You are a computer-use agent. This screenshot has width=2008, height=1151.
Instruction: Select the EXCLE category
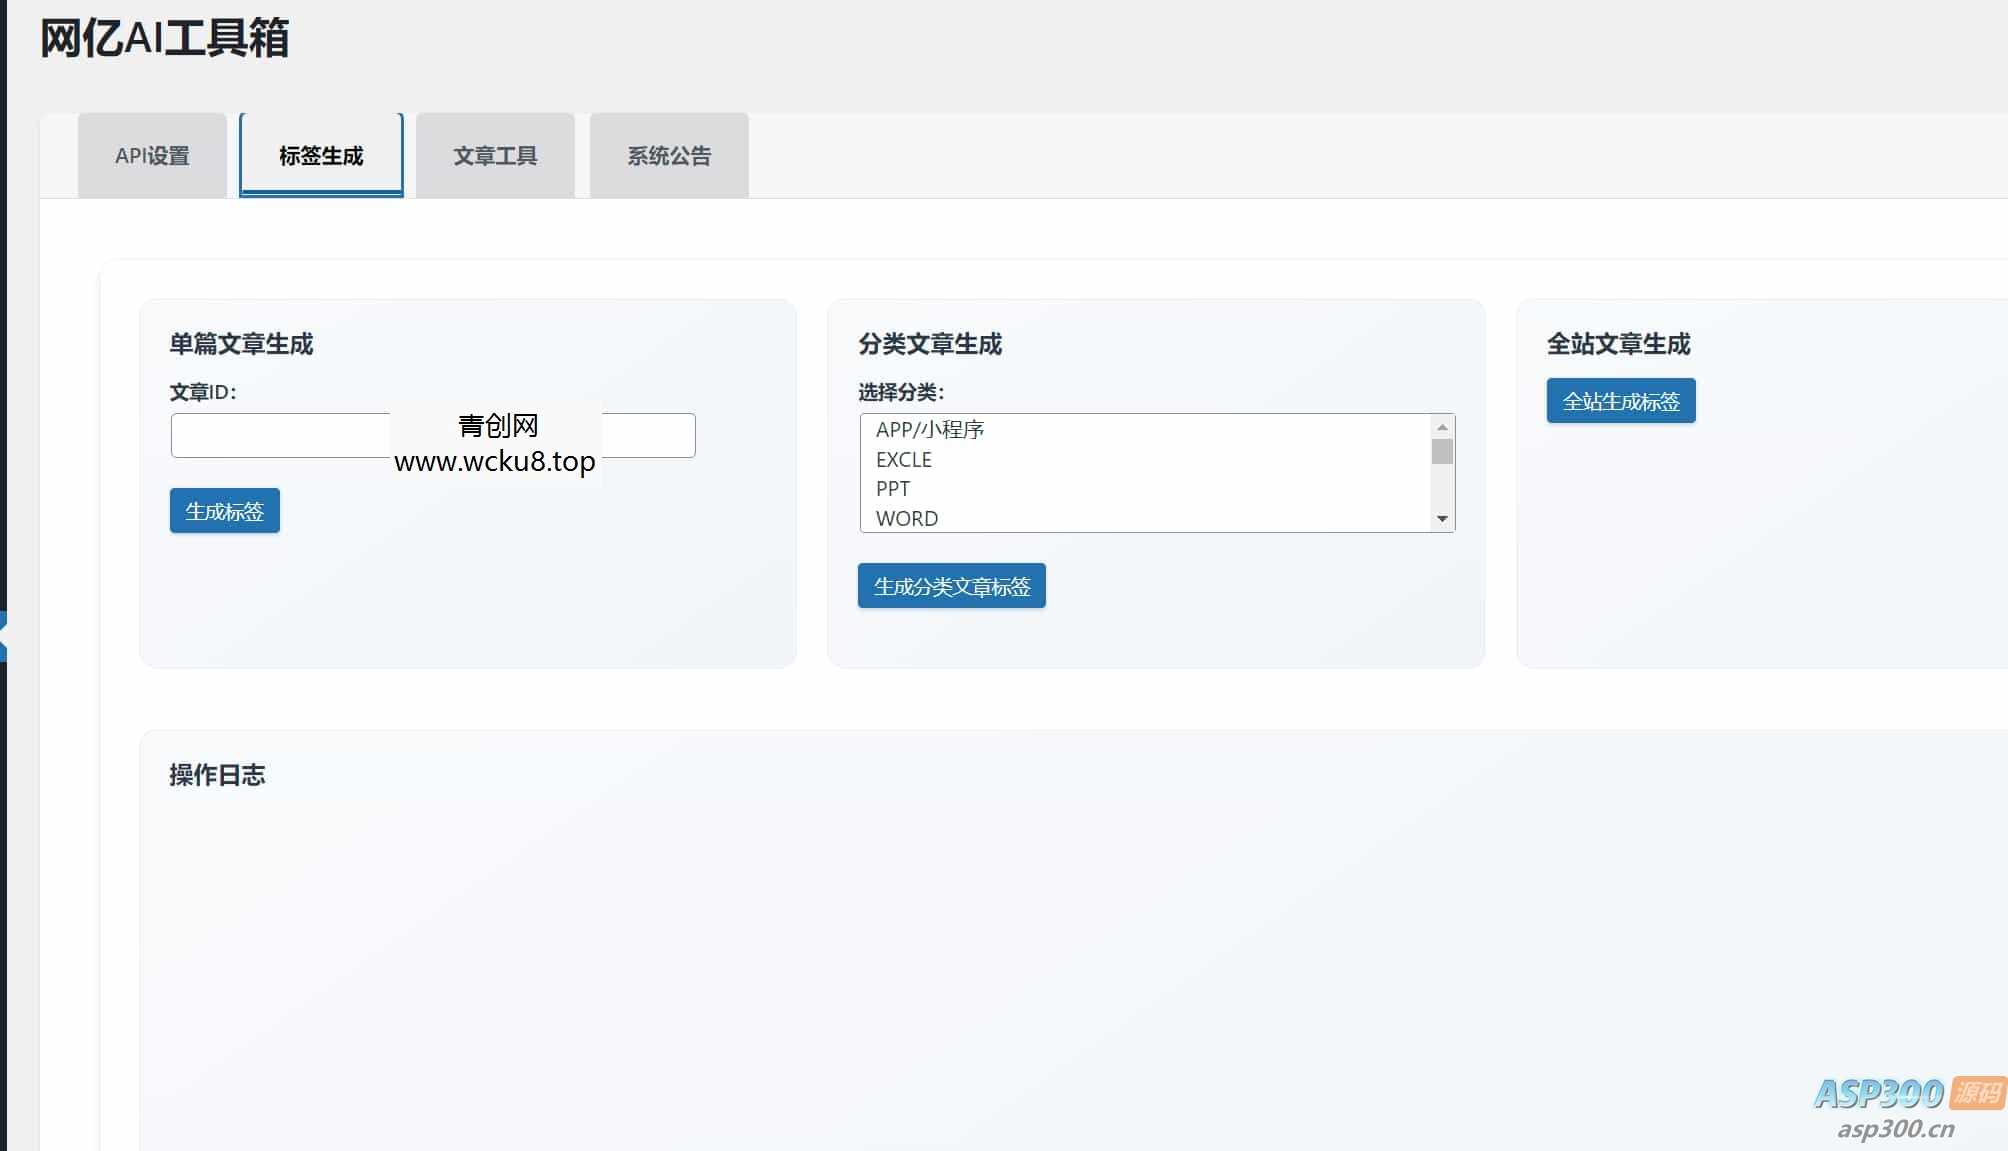903,460
